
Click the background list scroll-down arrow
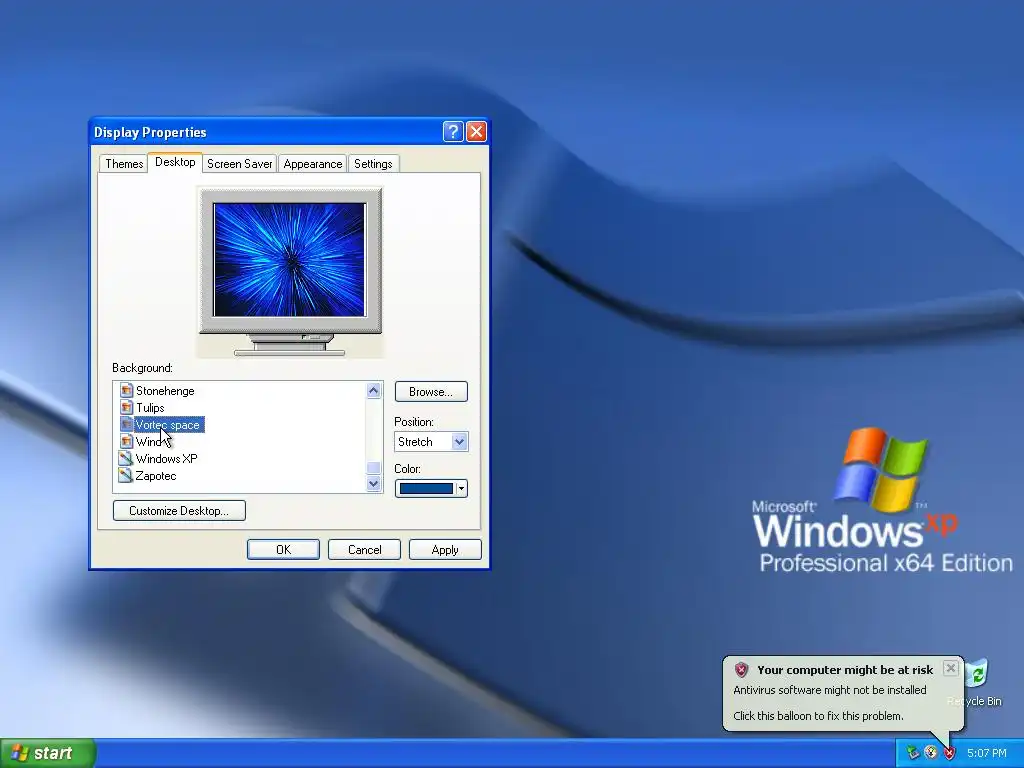tap(374, 484)
